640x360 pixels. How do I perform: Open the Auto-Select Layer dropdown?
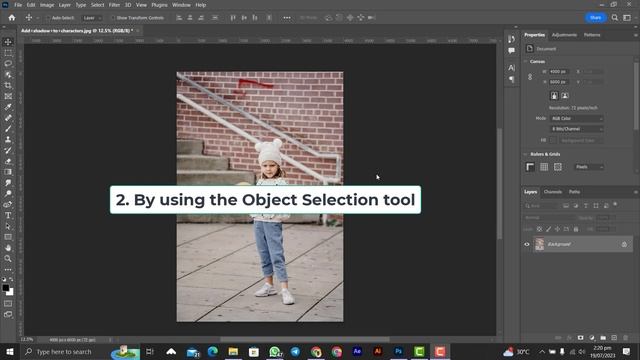[92, 18]
